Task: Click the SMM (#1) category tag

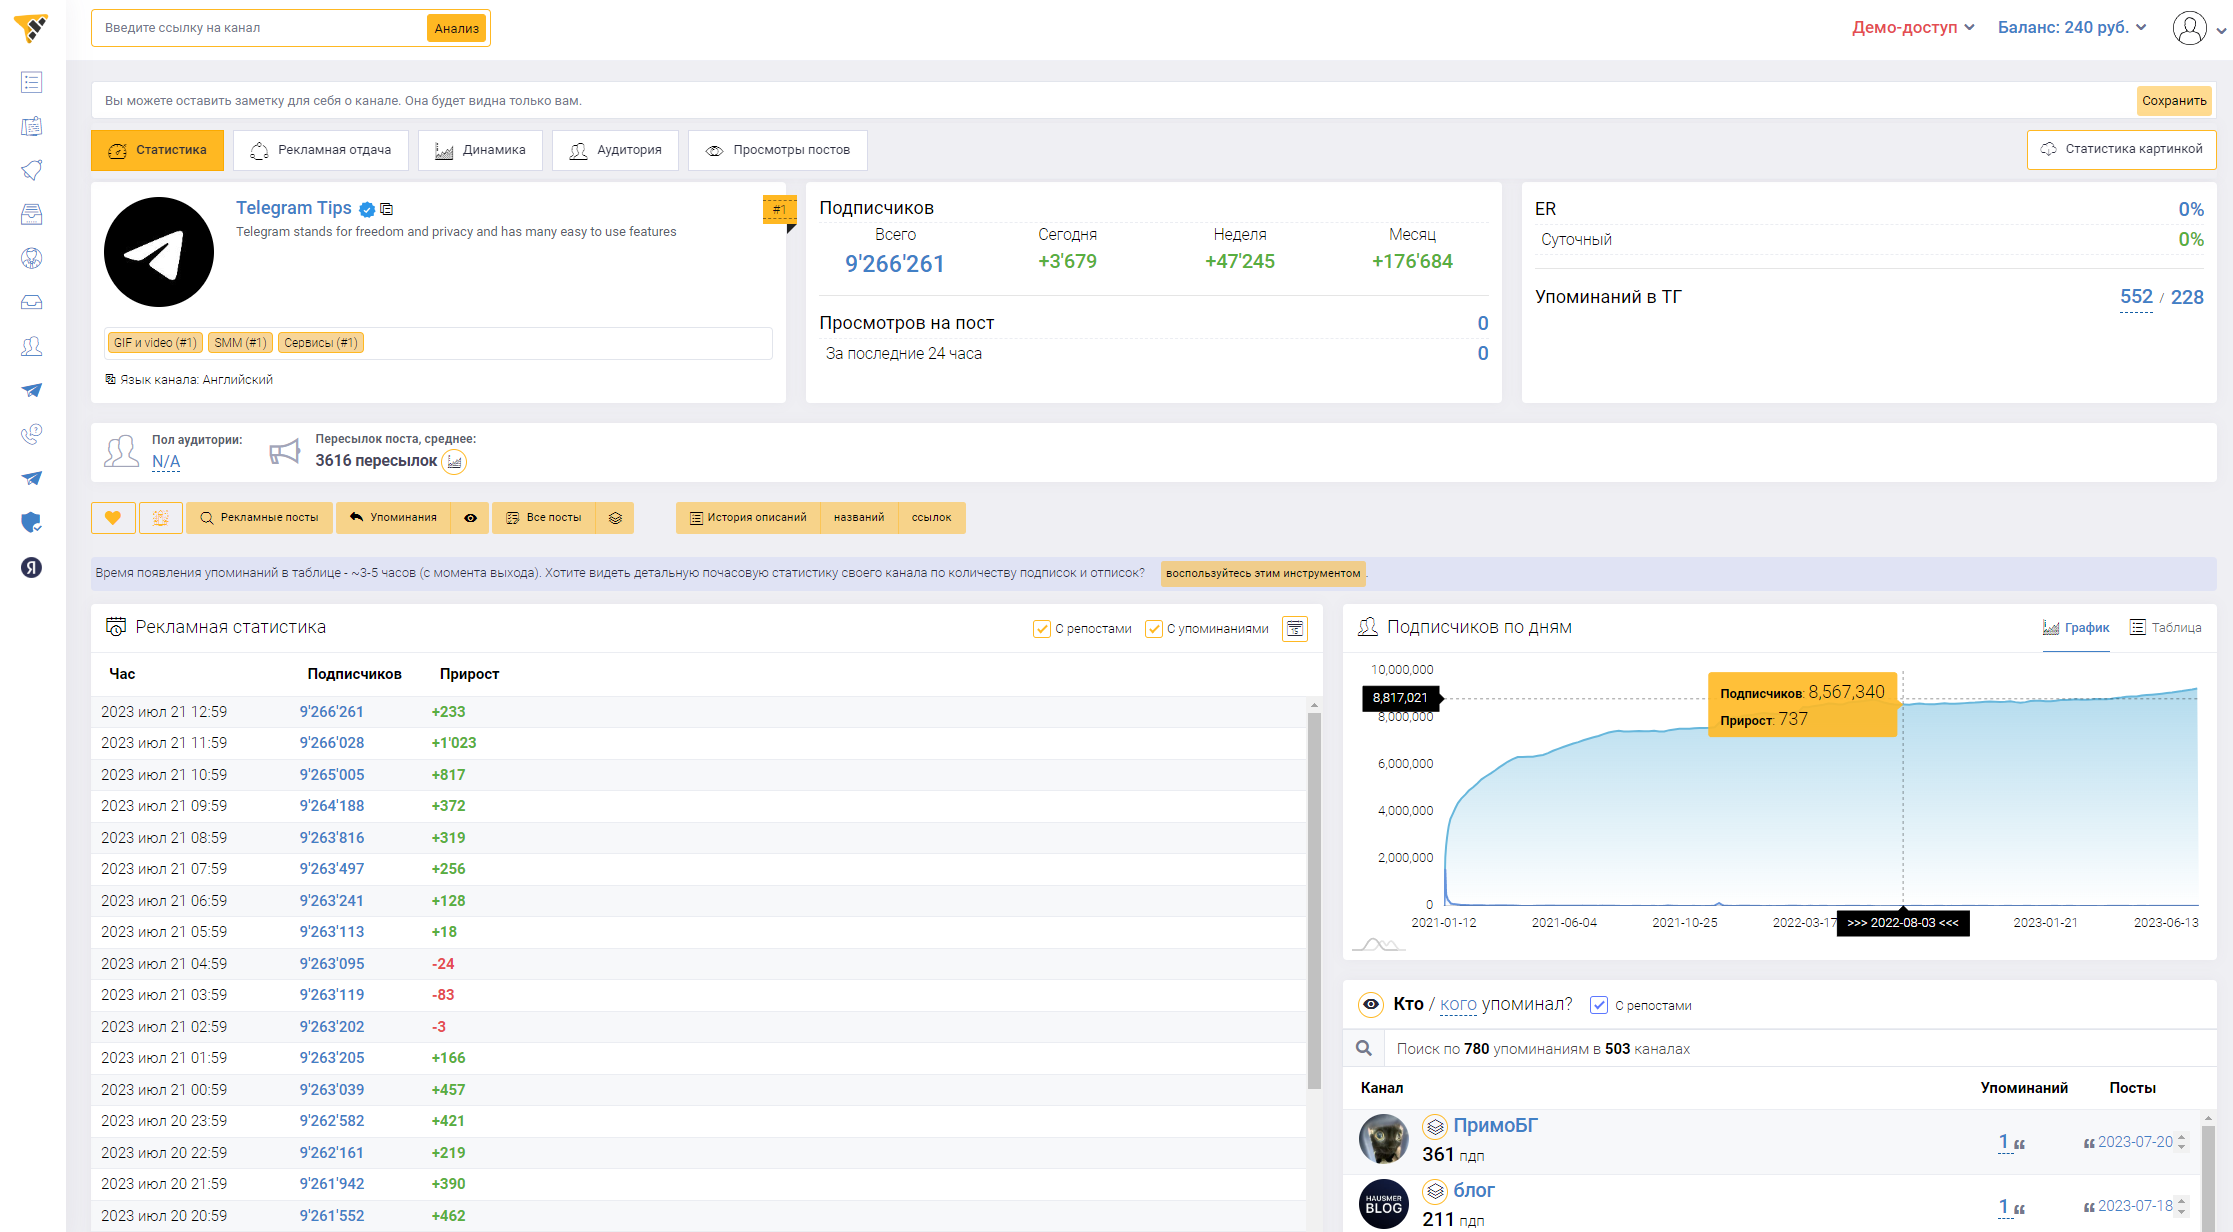Action: (x=240, y=343)
